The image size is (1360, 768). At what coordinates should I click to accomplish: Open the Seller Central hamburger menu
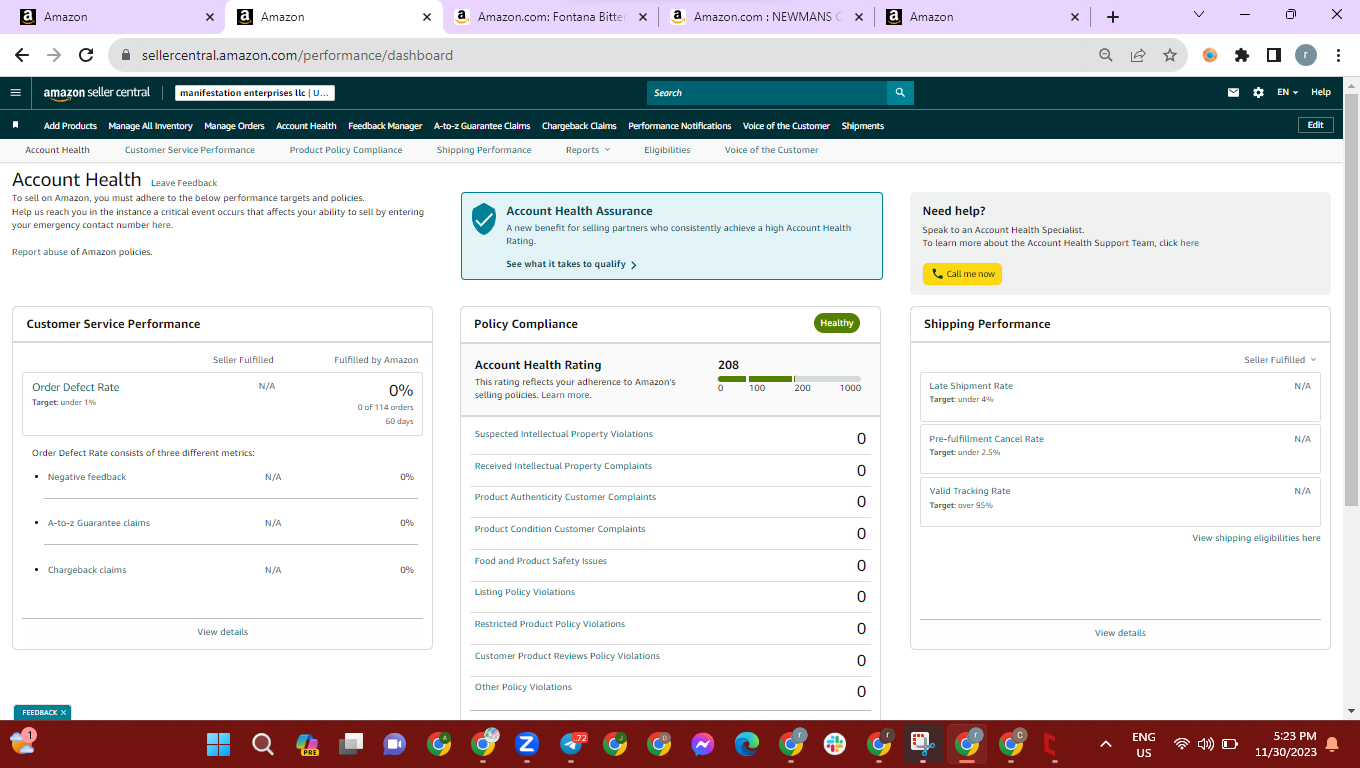pos(15,93)
